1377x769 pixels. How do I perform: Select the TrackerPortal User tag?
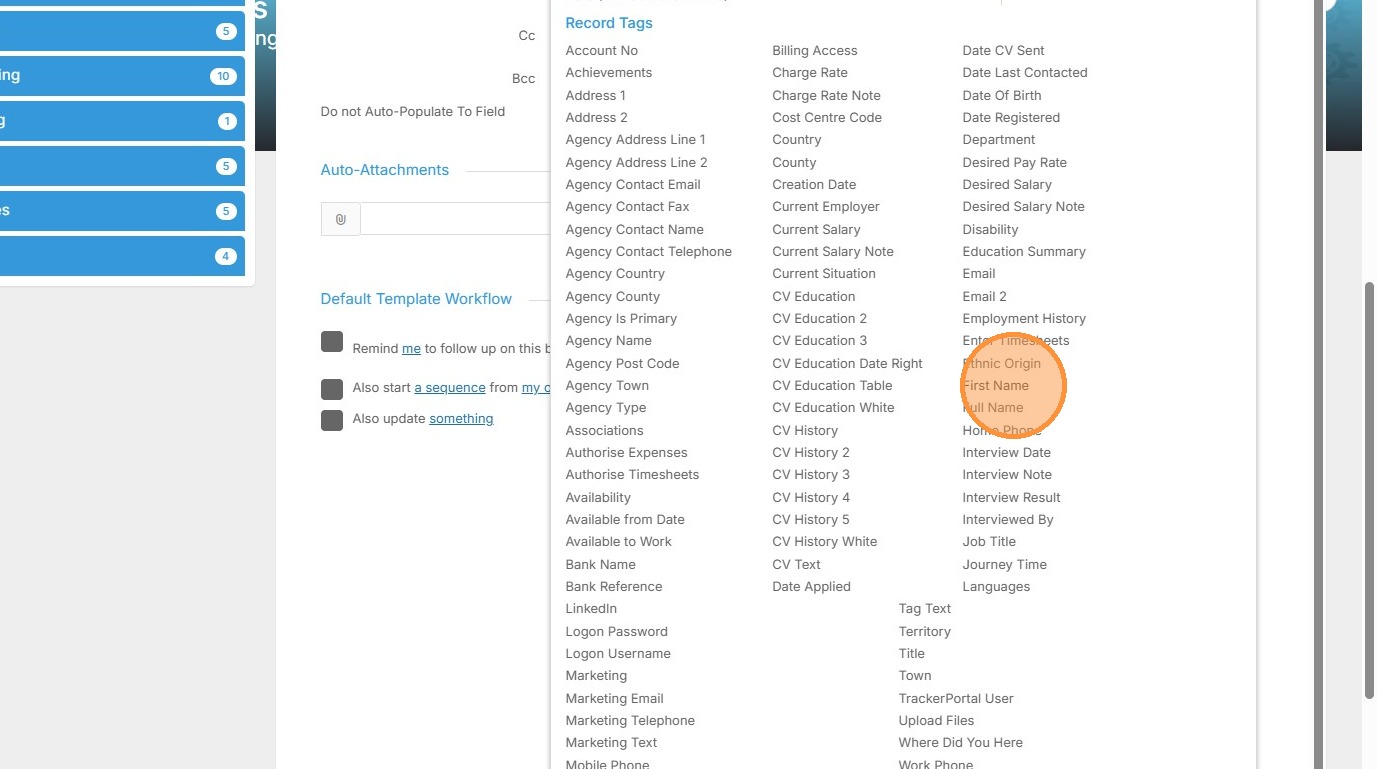point(956,699)
